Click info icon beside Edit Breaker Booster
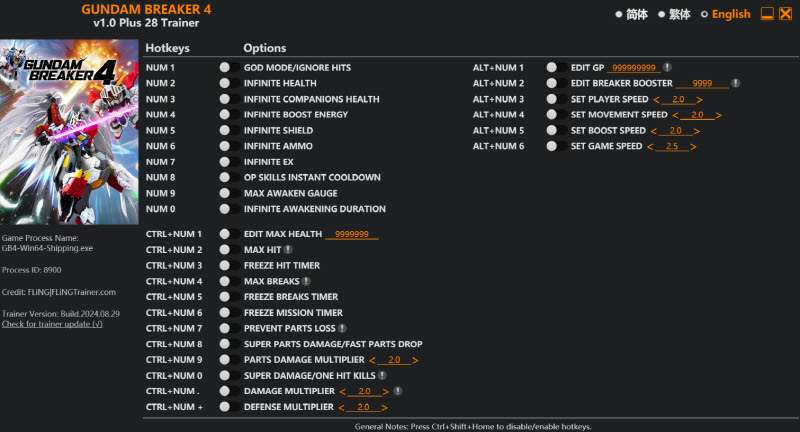Viewport: 800px width, 432px height. pyautogui.click(x=735, y=83)
